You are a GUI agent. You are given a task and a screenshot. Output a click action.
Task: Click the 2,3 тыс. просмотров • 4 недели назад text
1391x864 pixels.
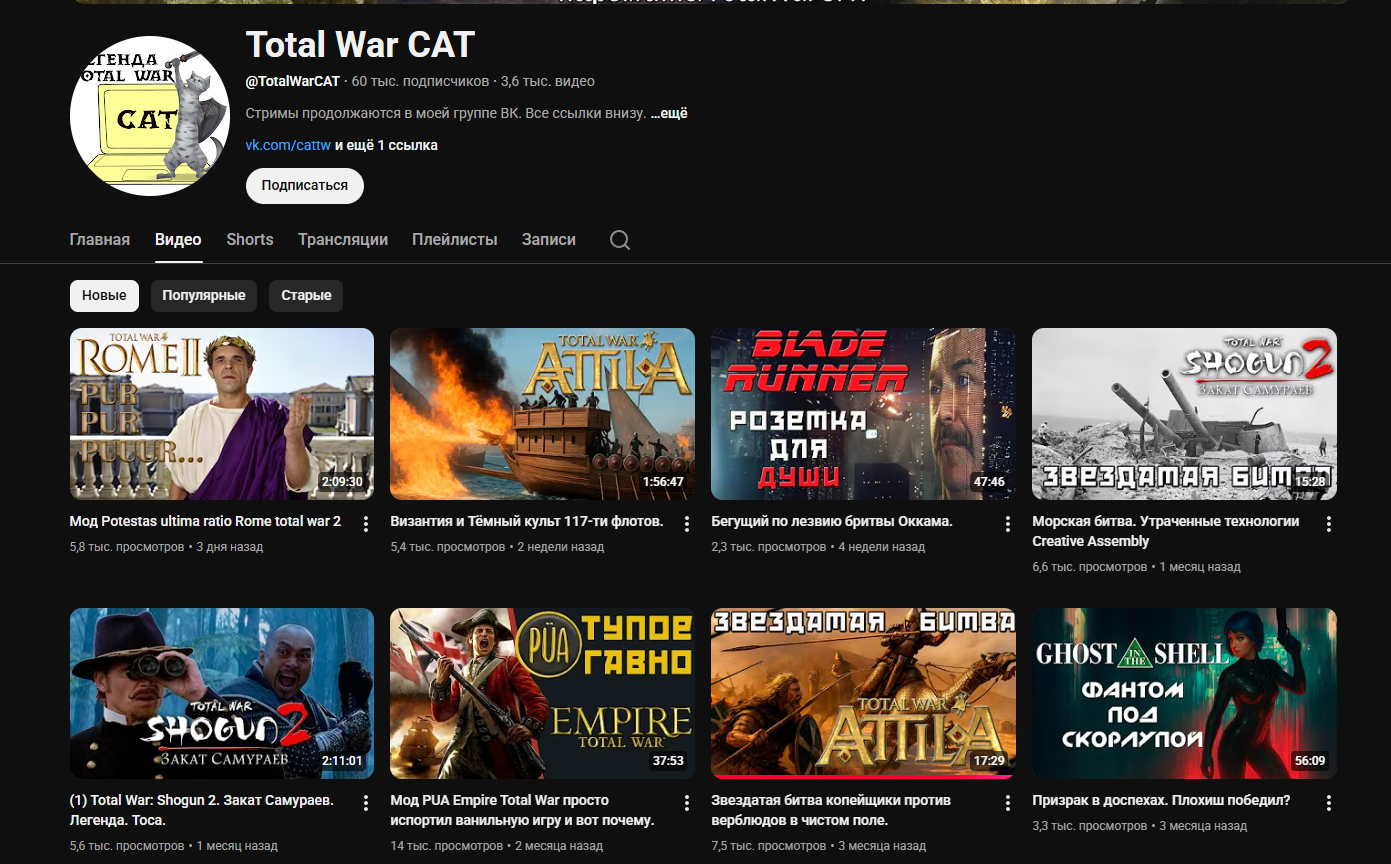818,547
